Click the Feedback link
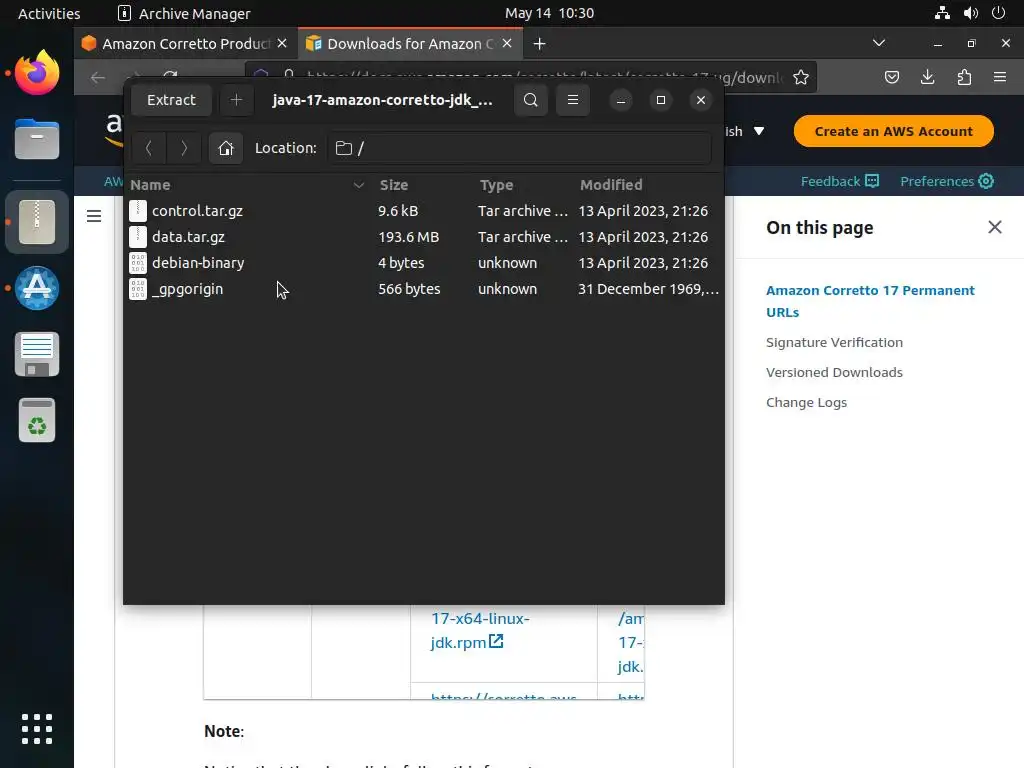Viewport: 1024px width, 768px height. 840,182
